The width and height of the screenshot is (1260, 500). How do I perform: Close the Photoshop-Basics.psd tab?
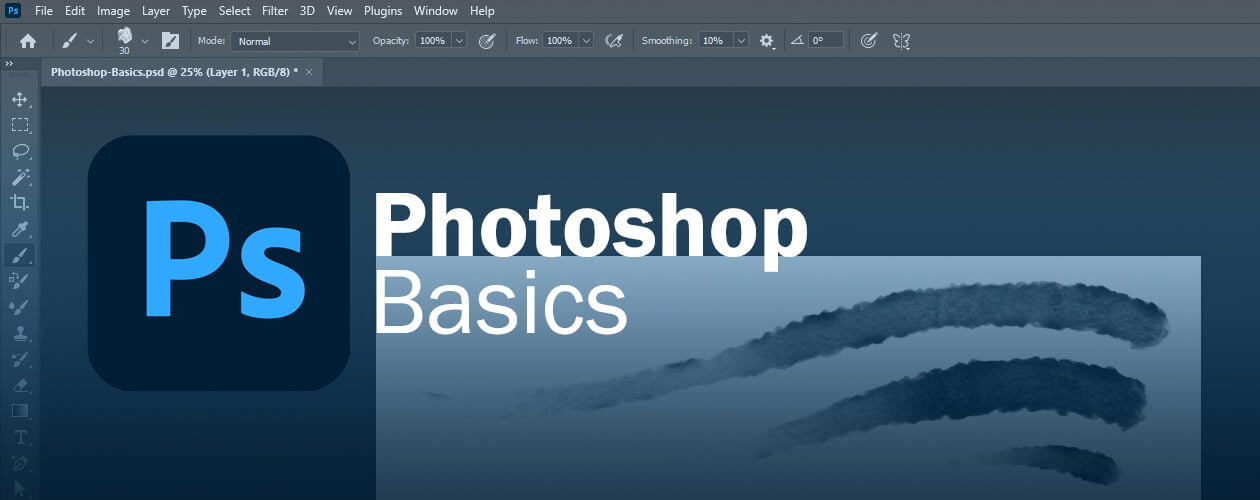pyautogui.click(x=309, y=72)
